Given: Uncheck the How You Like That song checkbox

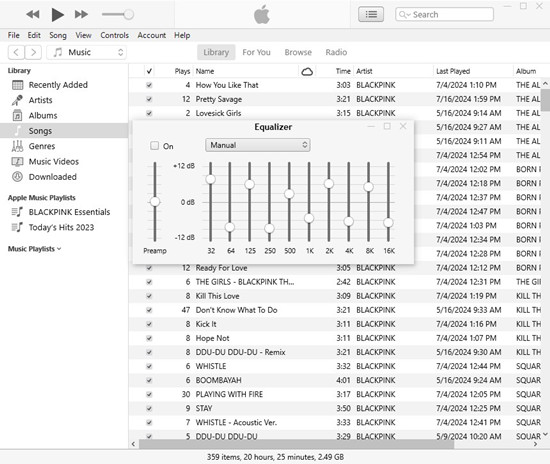Looking at the screenshot, I should click(x=149, y=85).
